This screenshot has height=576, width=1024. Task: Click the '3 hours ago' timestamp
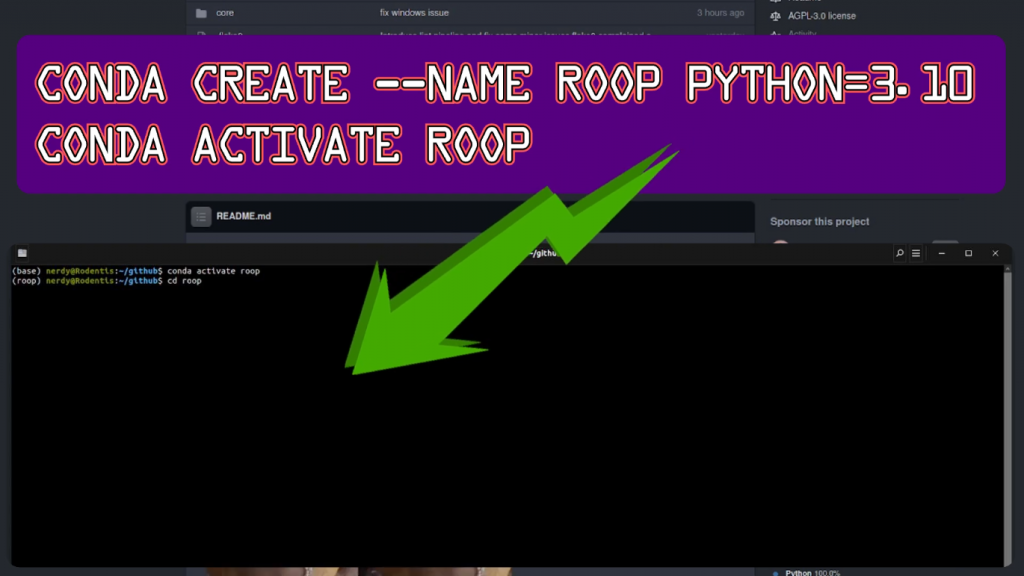click(x=720, y=12)
